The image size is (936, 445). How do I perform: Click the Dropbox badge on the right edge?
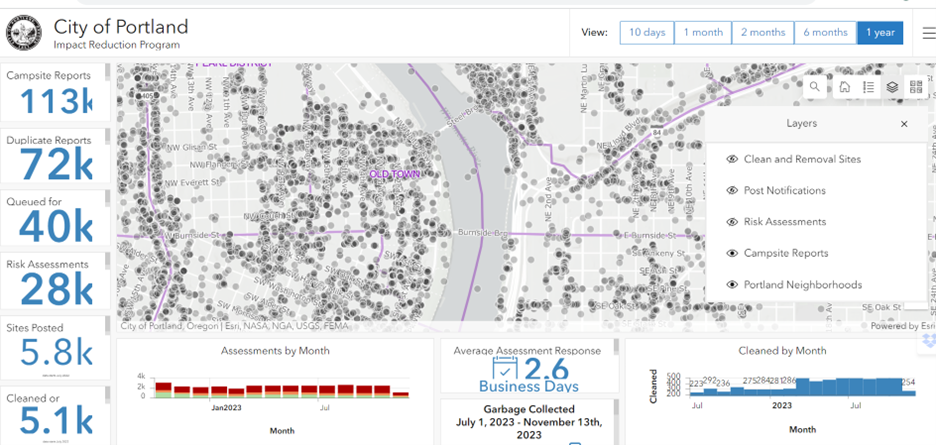[x=928, y=342]
